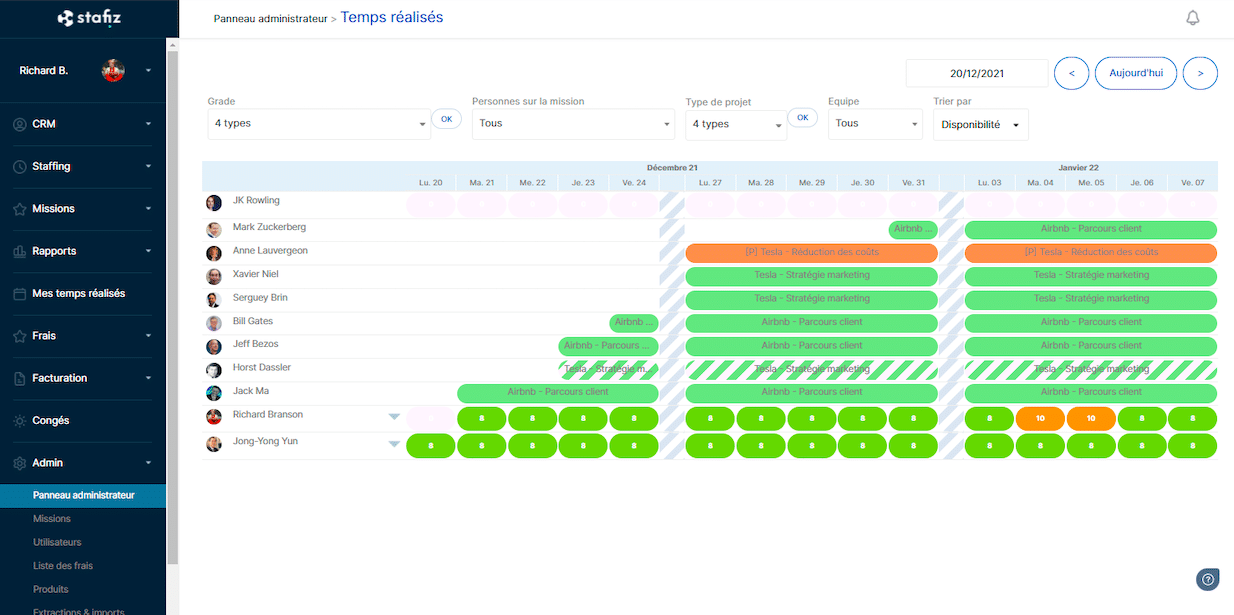This screenshot has width=1234, height=615.
Task: Click the Congés sun icon
Action: click(x=20, y=421)
